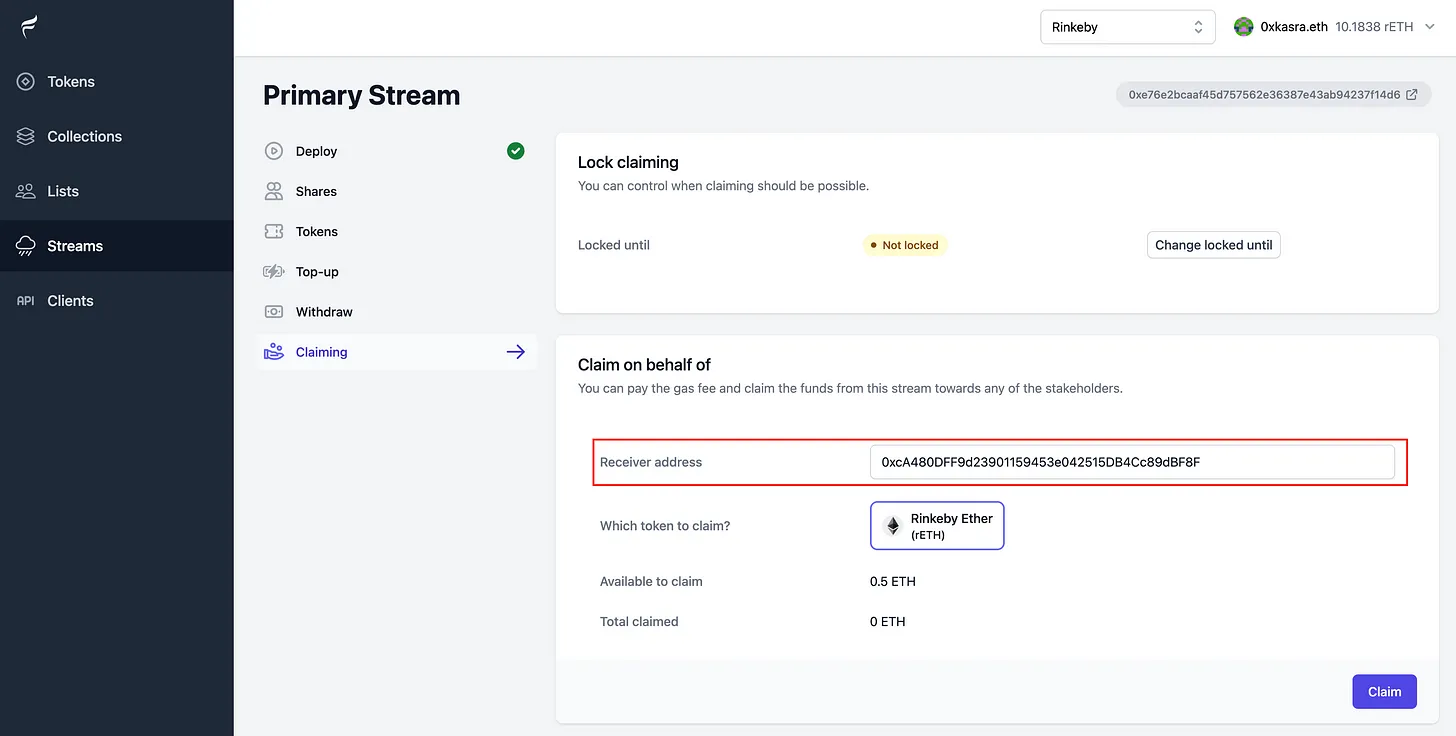Image resolution: width=1456 pixels, height=736 pixels.
Task: Click the API icon beside Clients
Action: [x=26, y=301]
